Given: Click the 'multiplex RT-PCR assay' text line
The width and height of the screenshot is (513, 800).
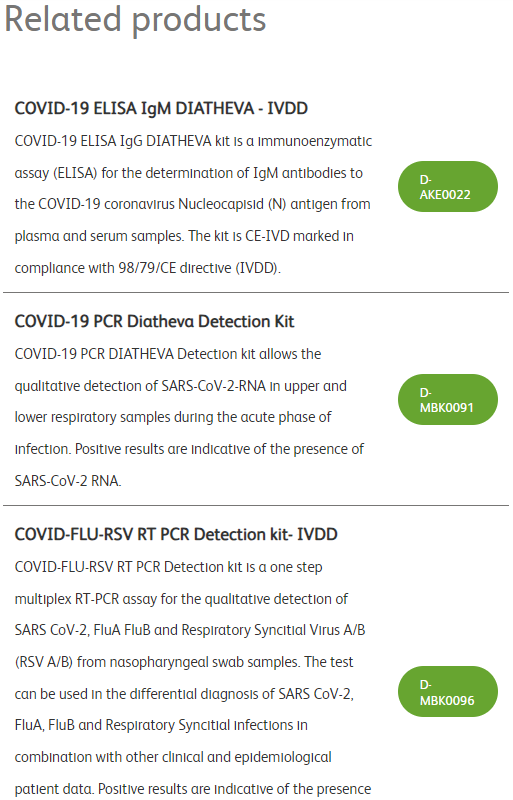Looking at the screenshot, I should (181, 599).
